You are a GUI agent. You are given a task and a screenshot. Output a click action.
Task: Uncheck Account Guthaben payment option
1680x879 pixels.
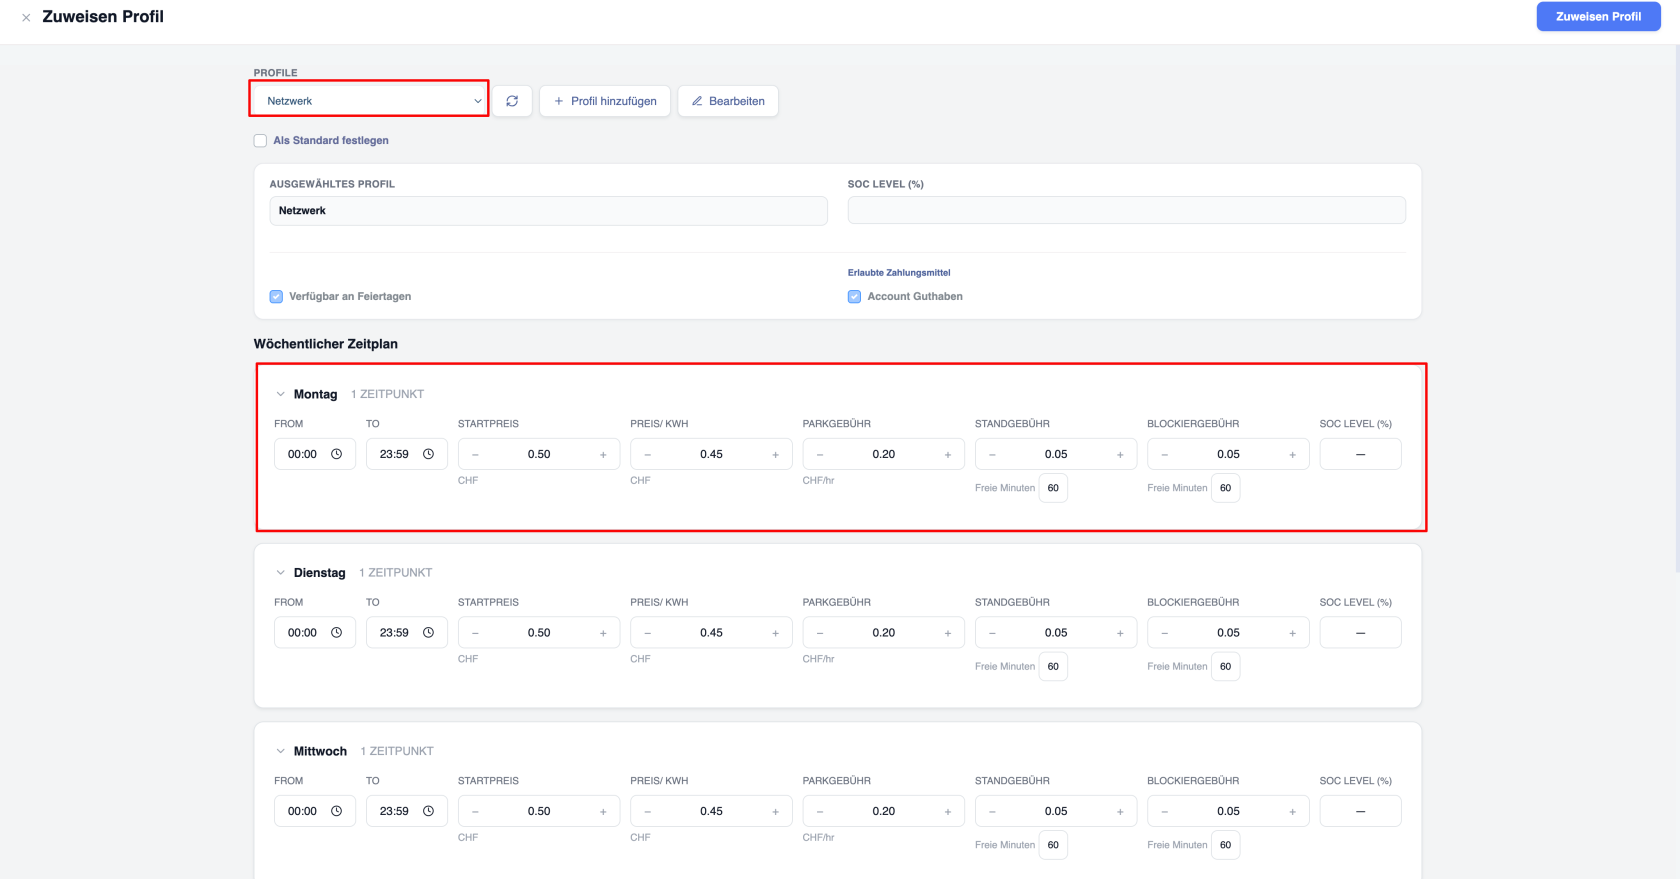(854, 297)
